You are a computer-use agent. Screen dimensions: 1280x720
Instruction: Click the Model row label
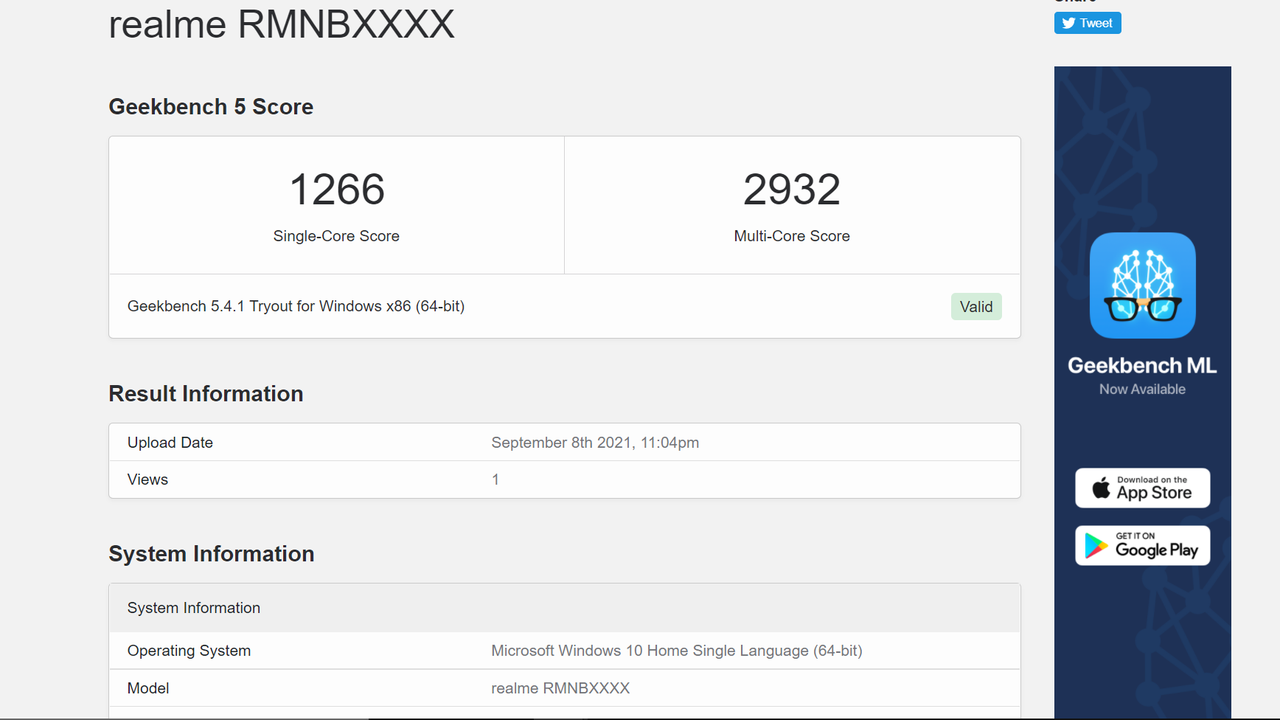148,688
